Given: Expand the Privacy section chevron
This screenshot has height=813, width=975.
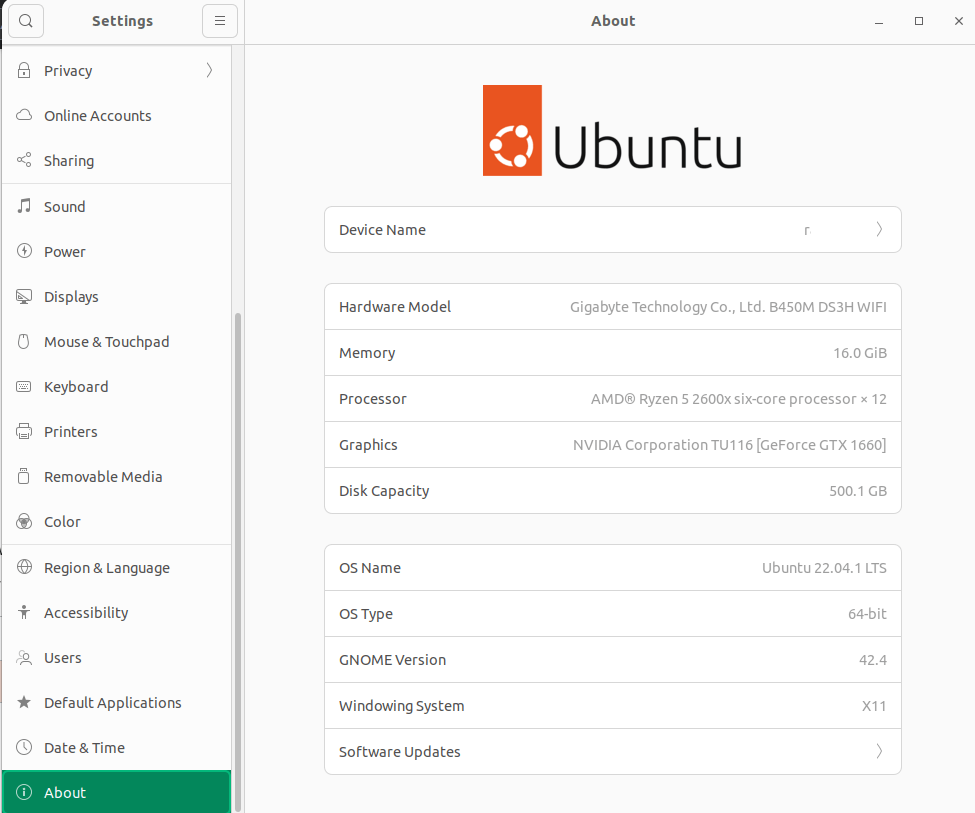Looking at the screenshot, I should coord(208,70).
